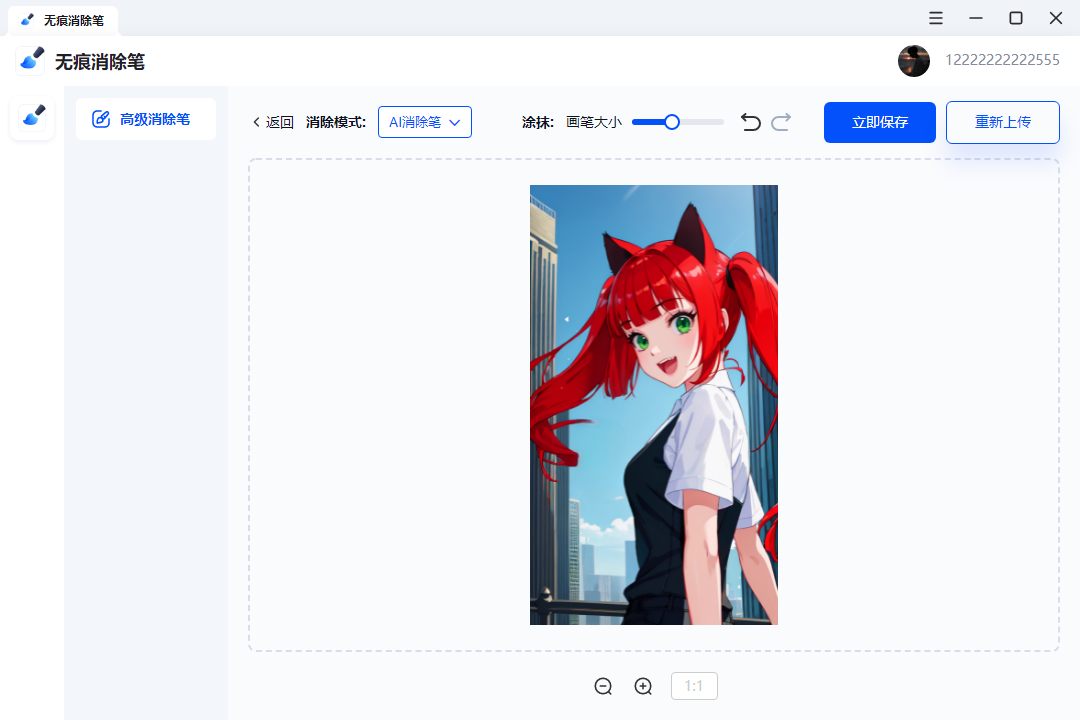
Task: Select the 高级消除笔 tab
Action: [146, 119]
